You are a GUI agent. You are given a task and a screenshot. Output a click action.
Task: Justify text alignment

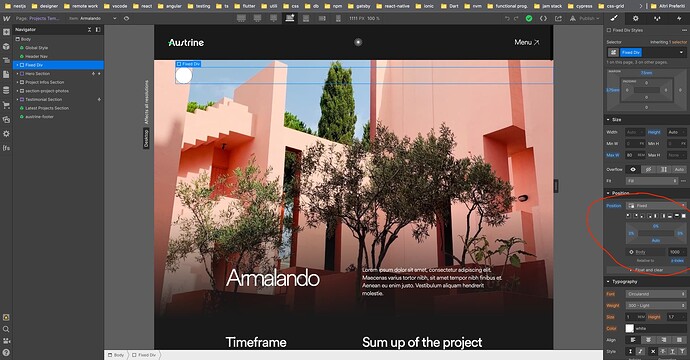(x=679, y=340)
